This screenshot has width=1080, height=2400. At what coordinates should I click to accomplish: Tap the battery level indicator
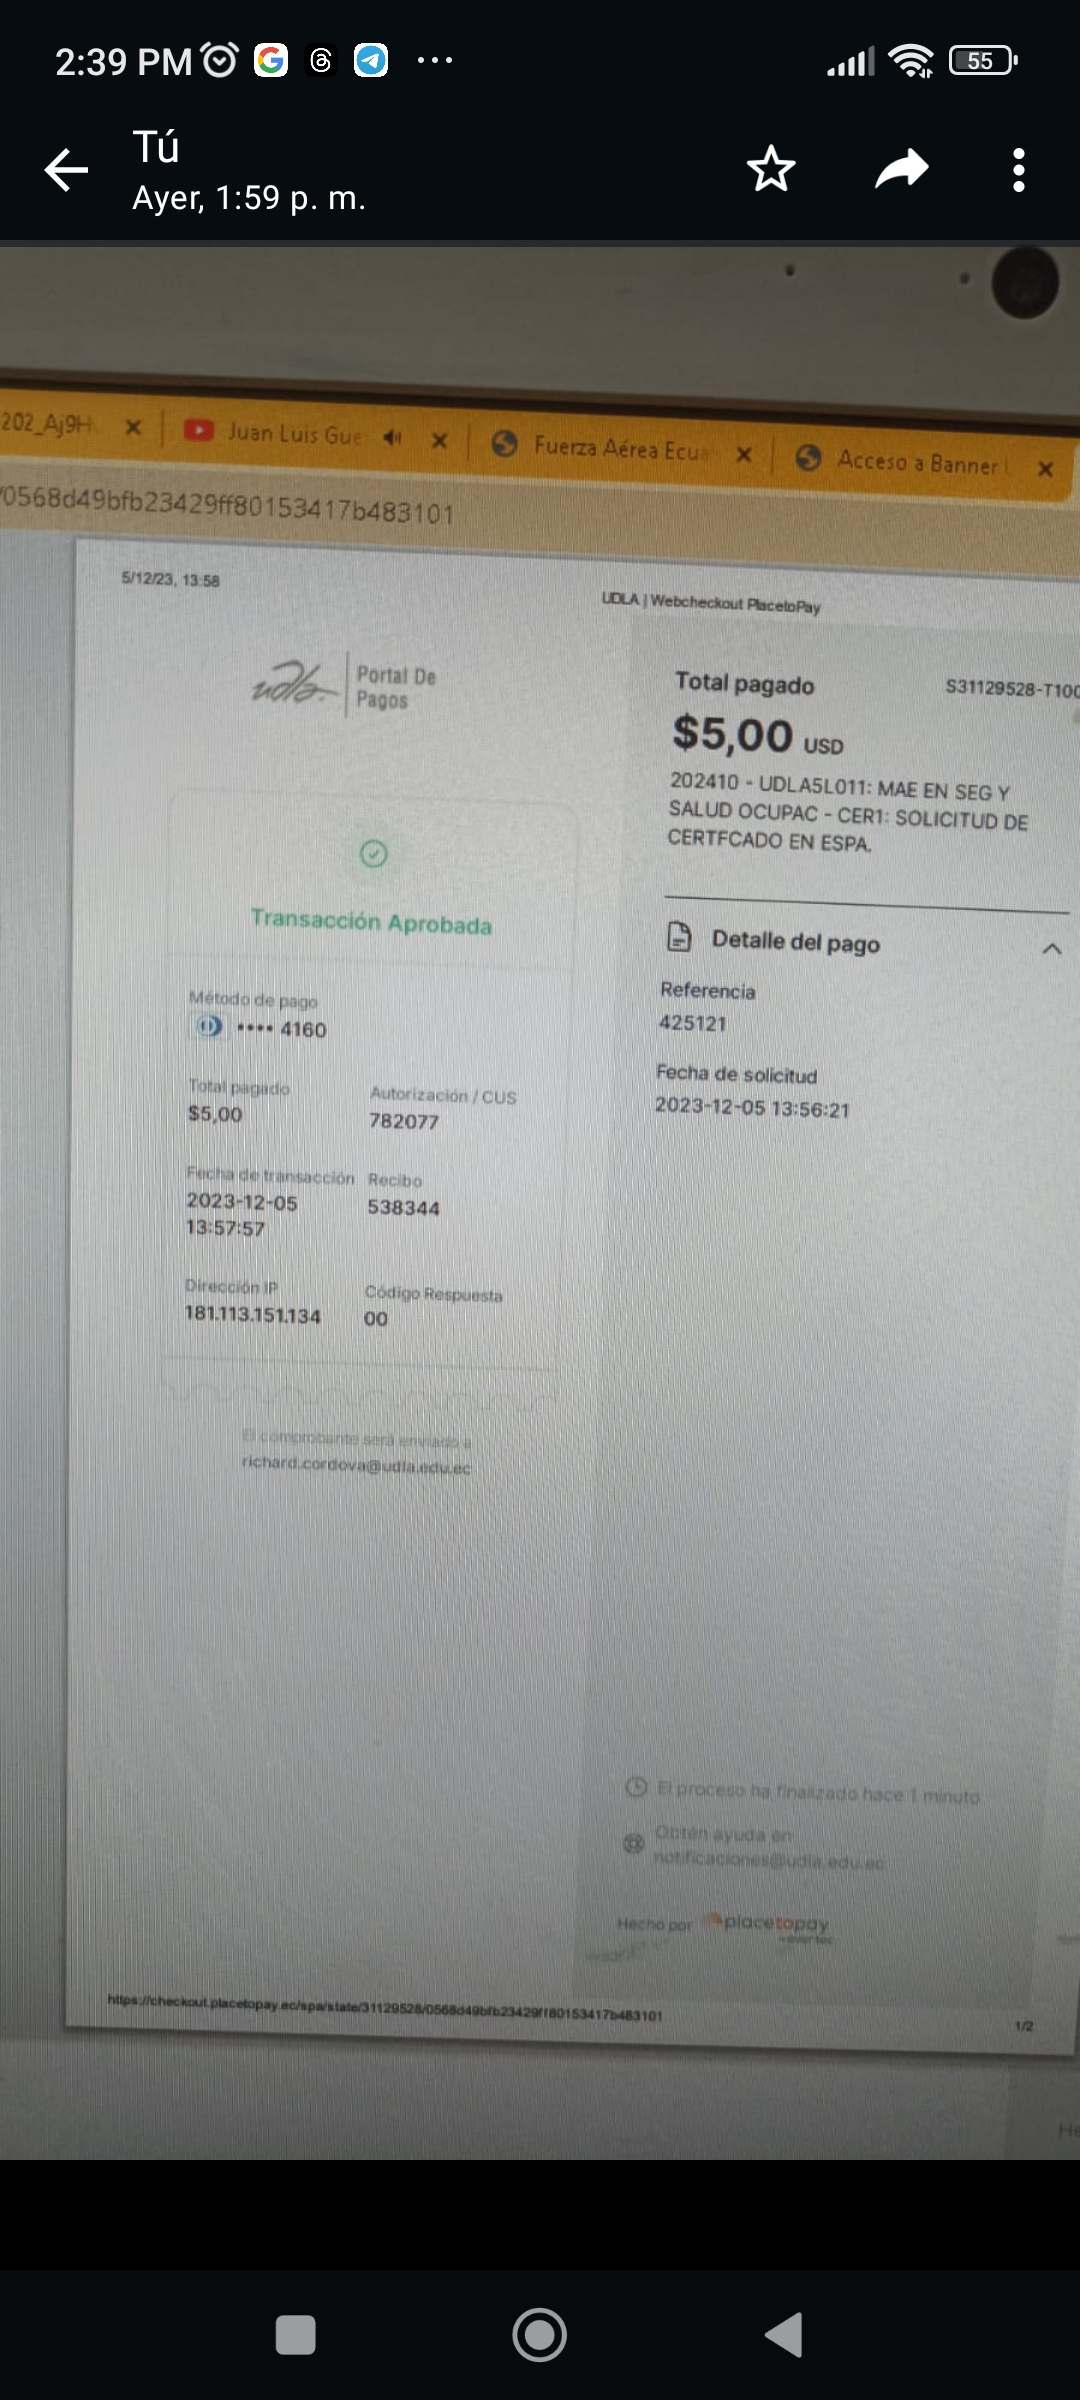click(983, 61)
